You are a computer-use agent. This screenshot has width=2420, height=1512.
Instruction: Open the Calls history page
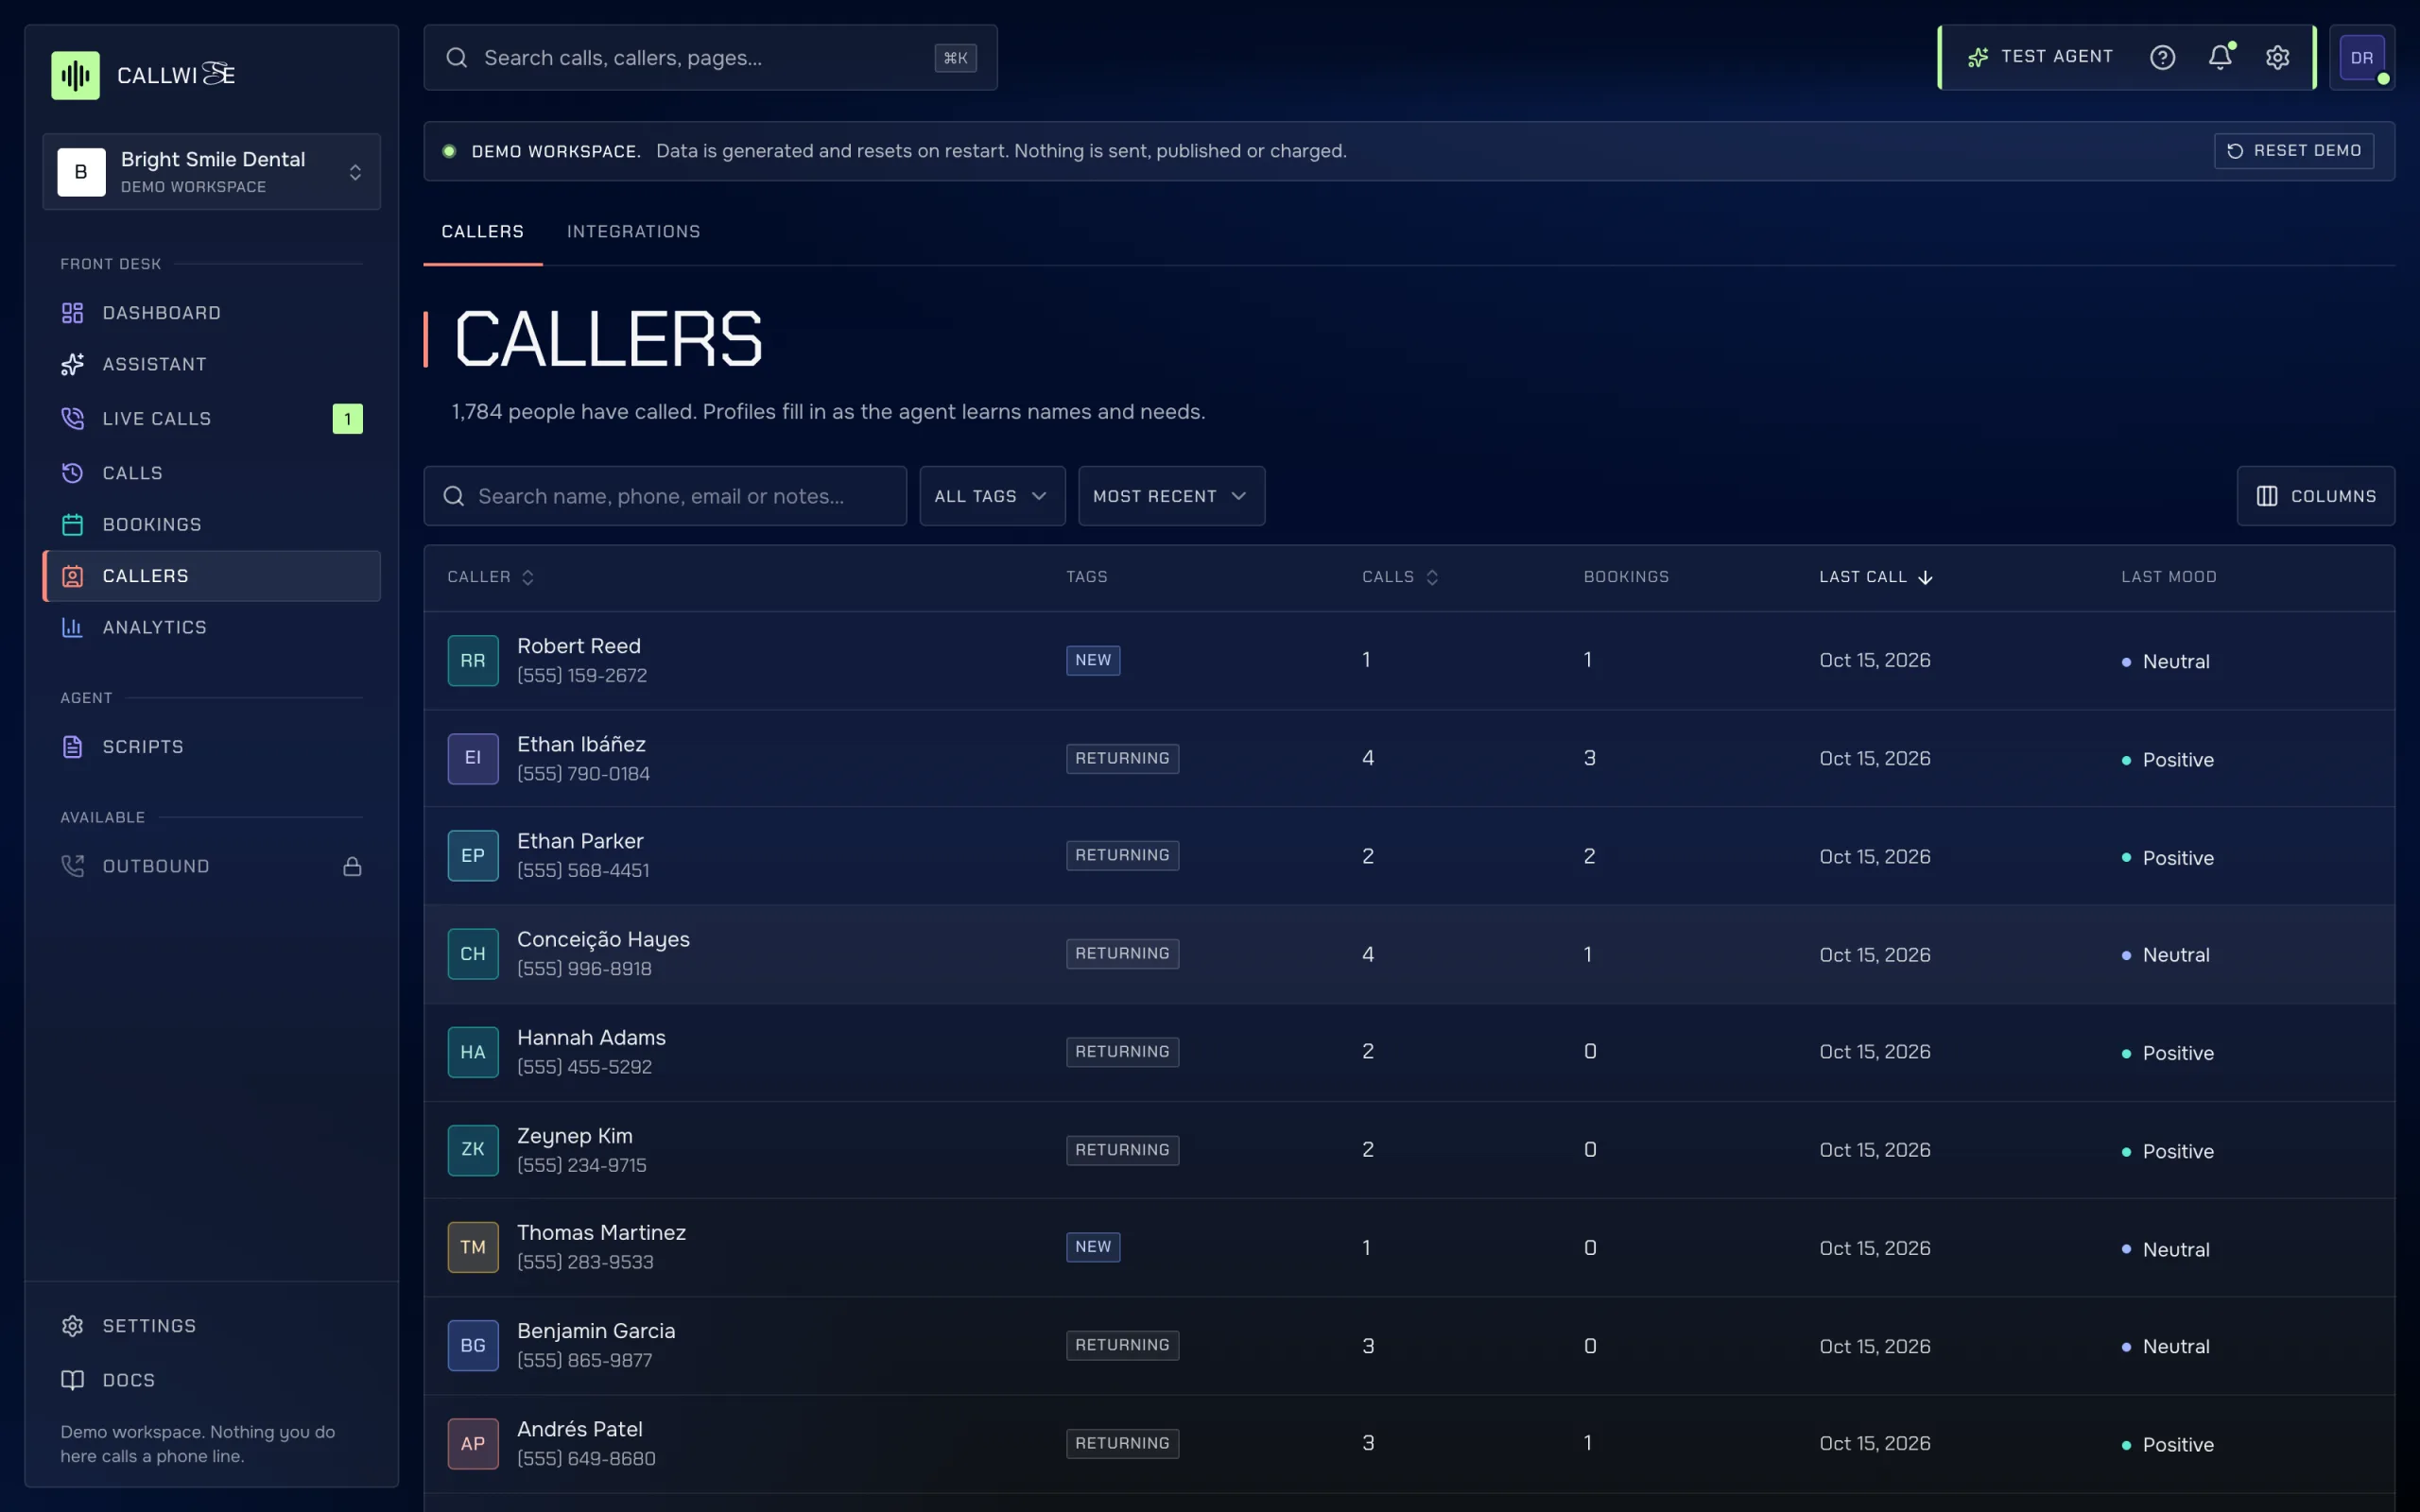tap(211, 472)
